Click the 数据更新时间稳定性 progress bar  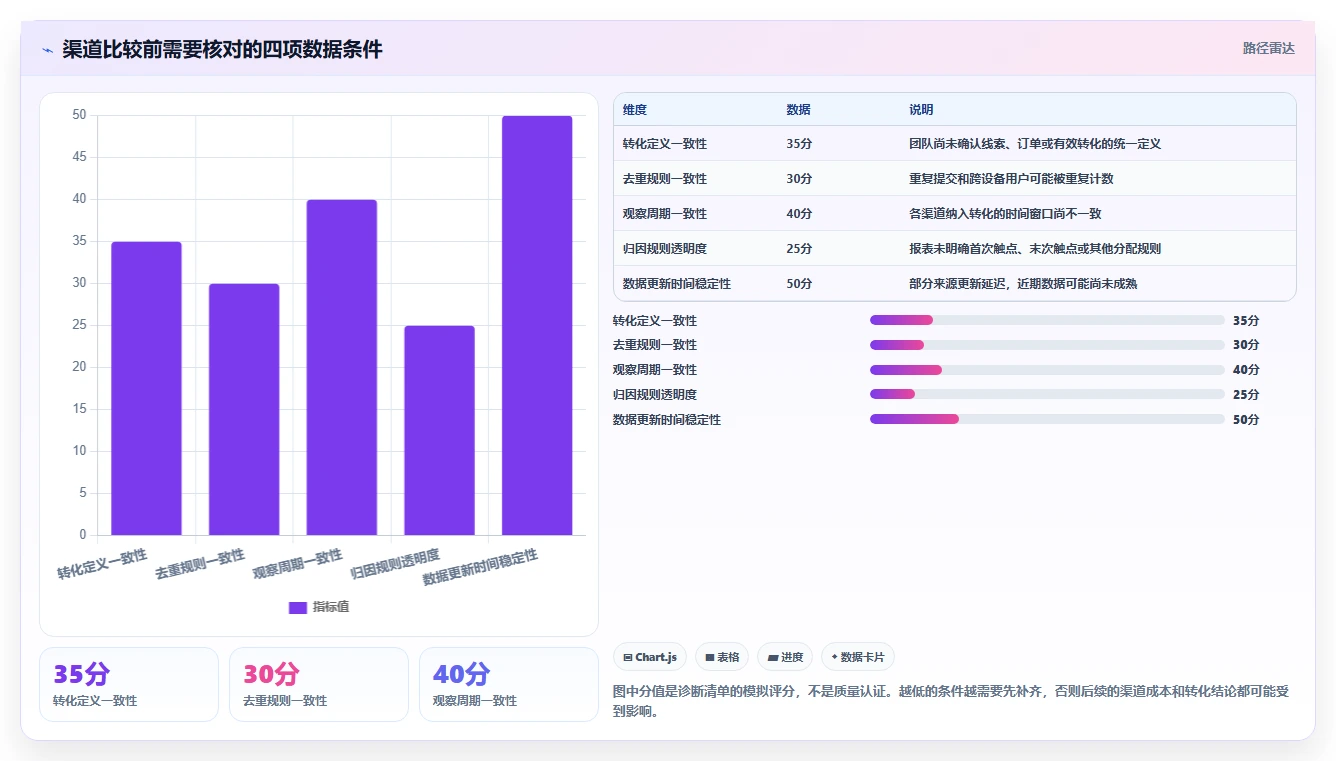coord(1047,419)
